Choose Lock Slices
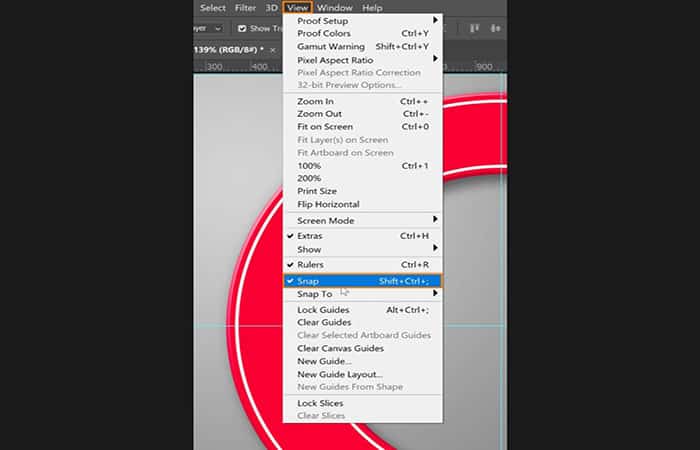This screenshot has height=450, width=700. point(363,403)
